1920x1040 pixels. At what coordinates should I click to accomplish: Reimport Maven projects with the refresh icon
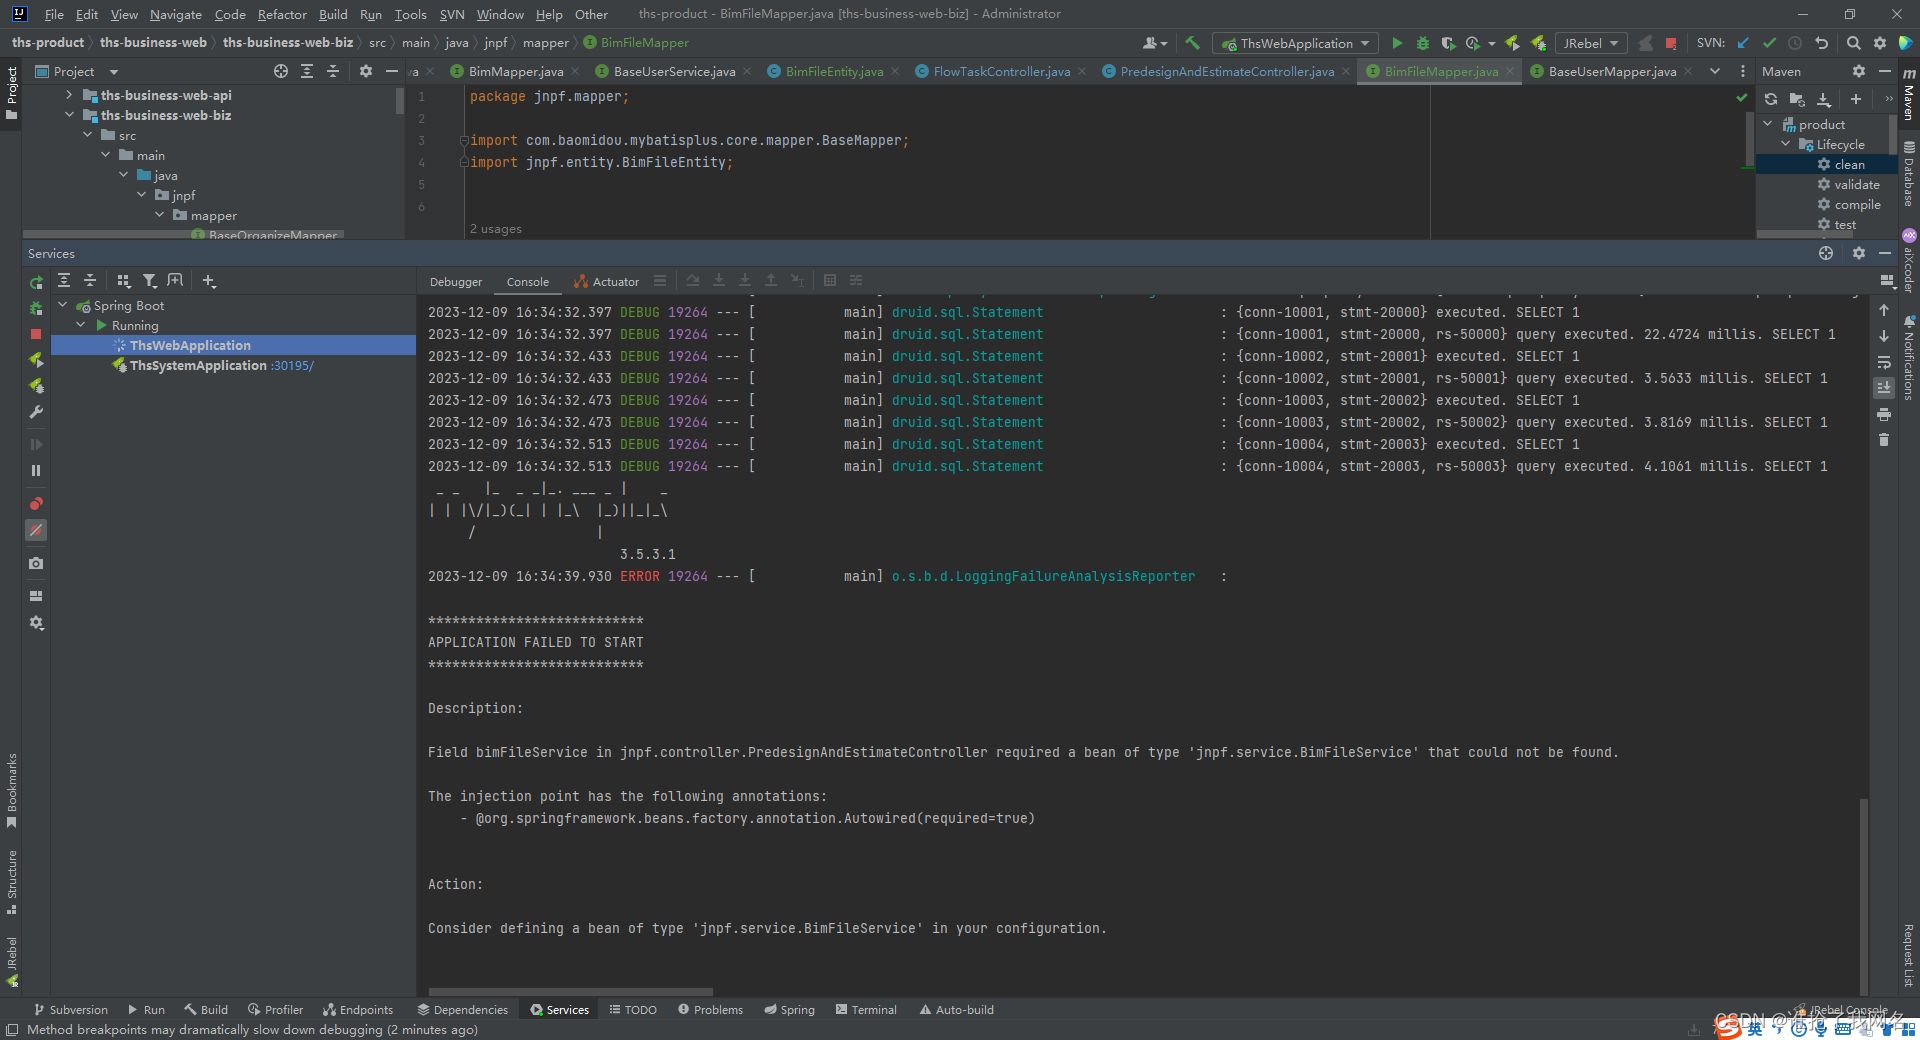[x=1770, y=99]
